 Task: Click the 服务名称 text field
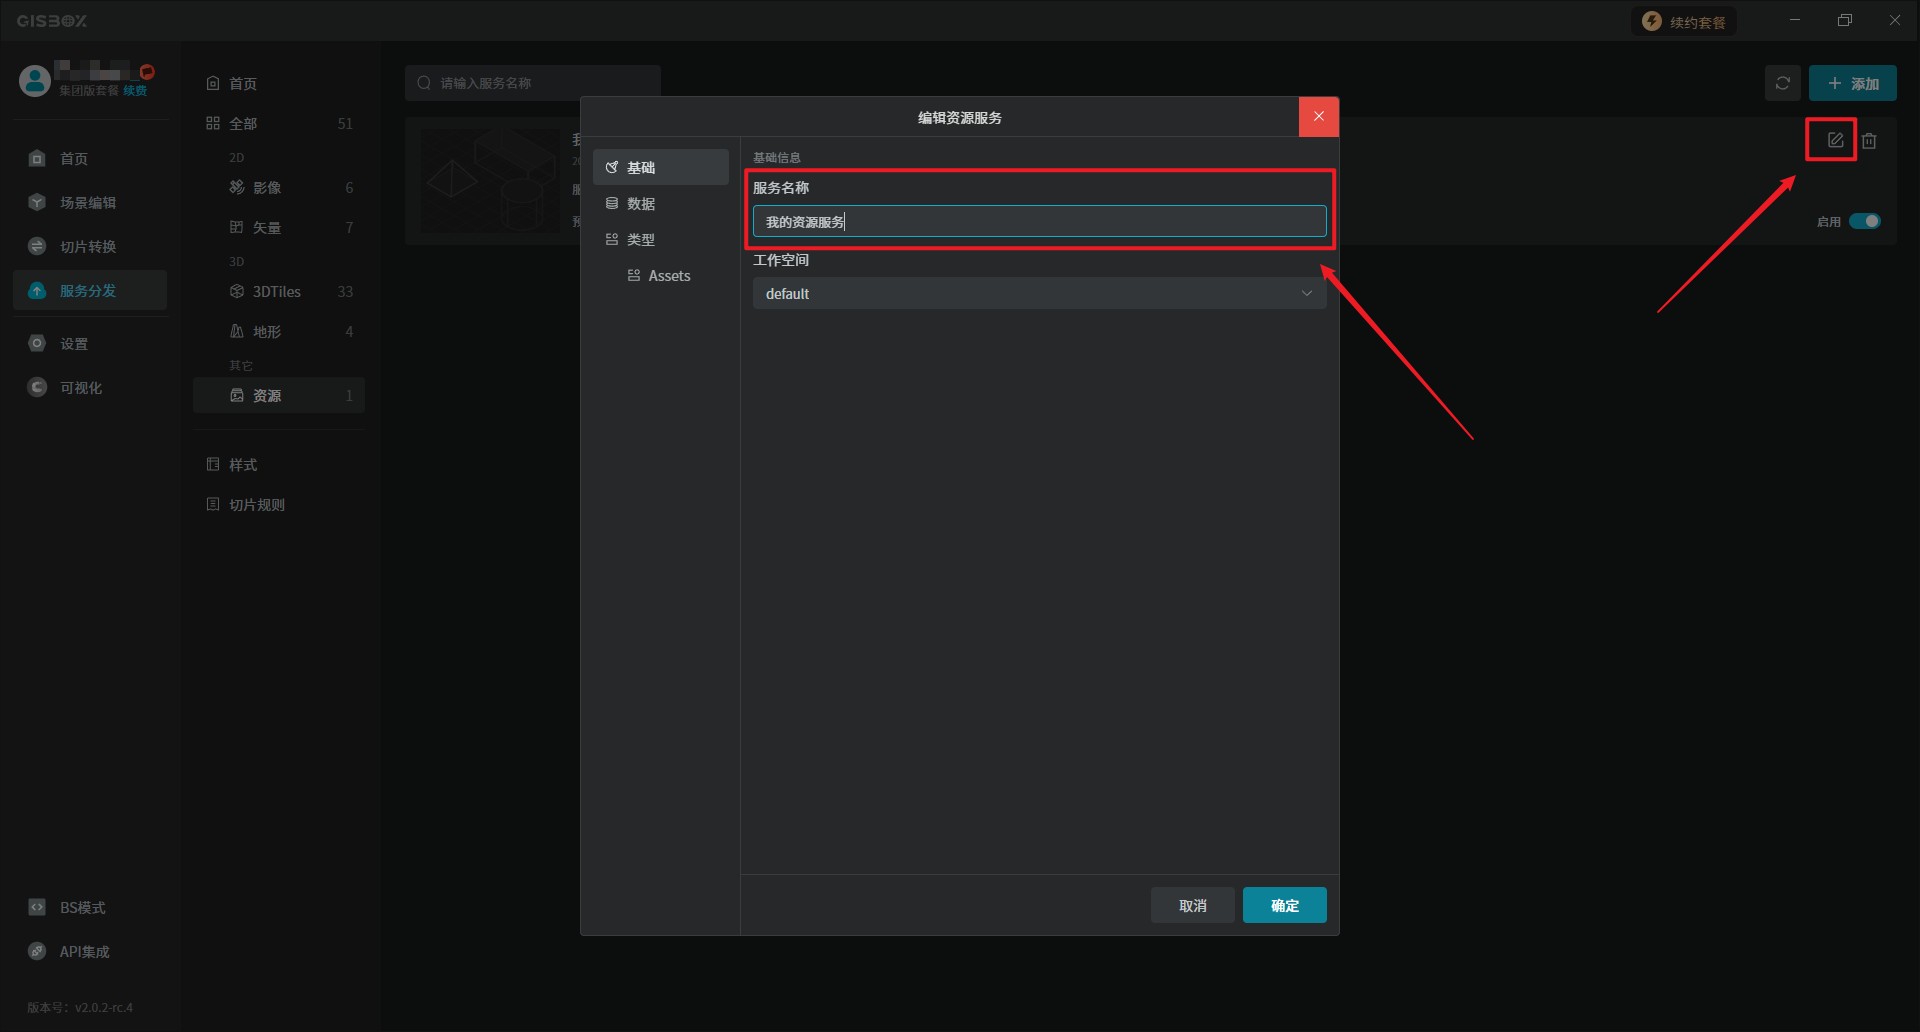click(x=1038, y=221)
